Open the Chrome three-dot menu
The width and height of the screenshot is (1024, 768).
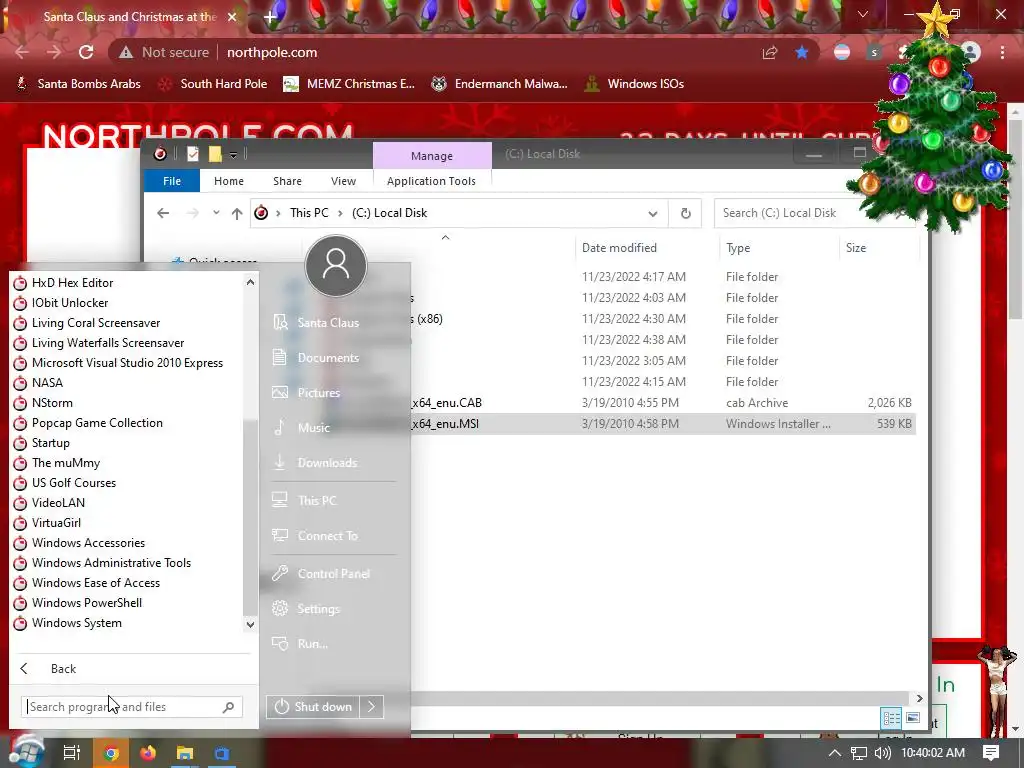tap(1002, 52)
